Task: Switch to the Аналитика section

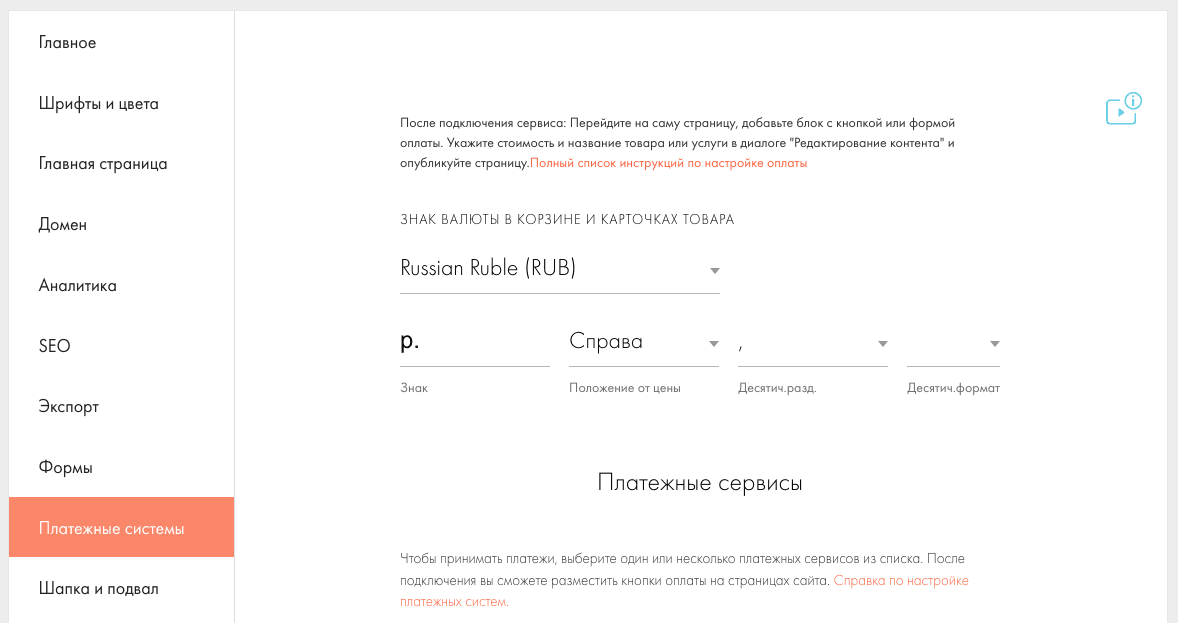Action: (x=78, y=286)
